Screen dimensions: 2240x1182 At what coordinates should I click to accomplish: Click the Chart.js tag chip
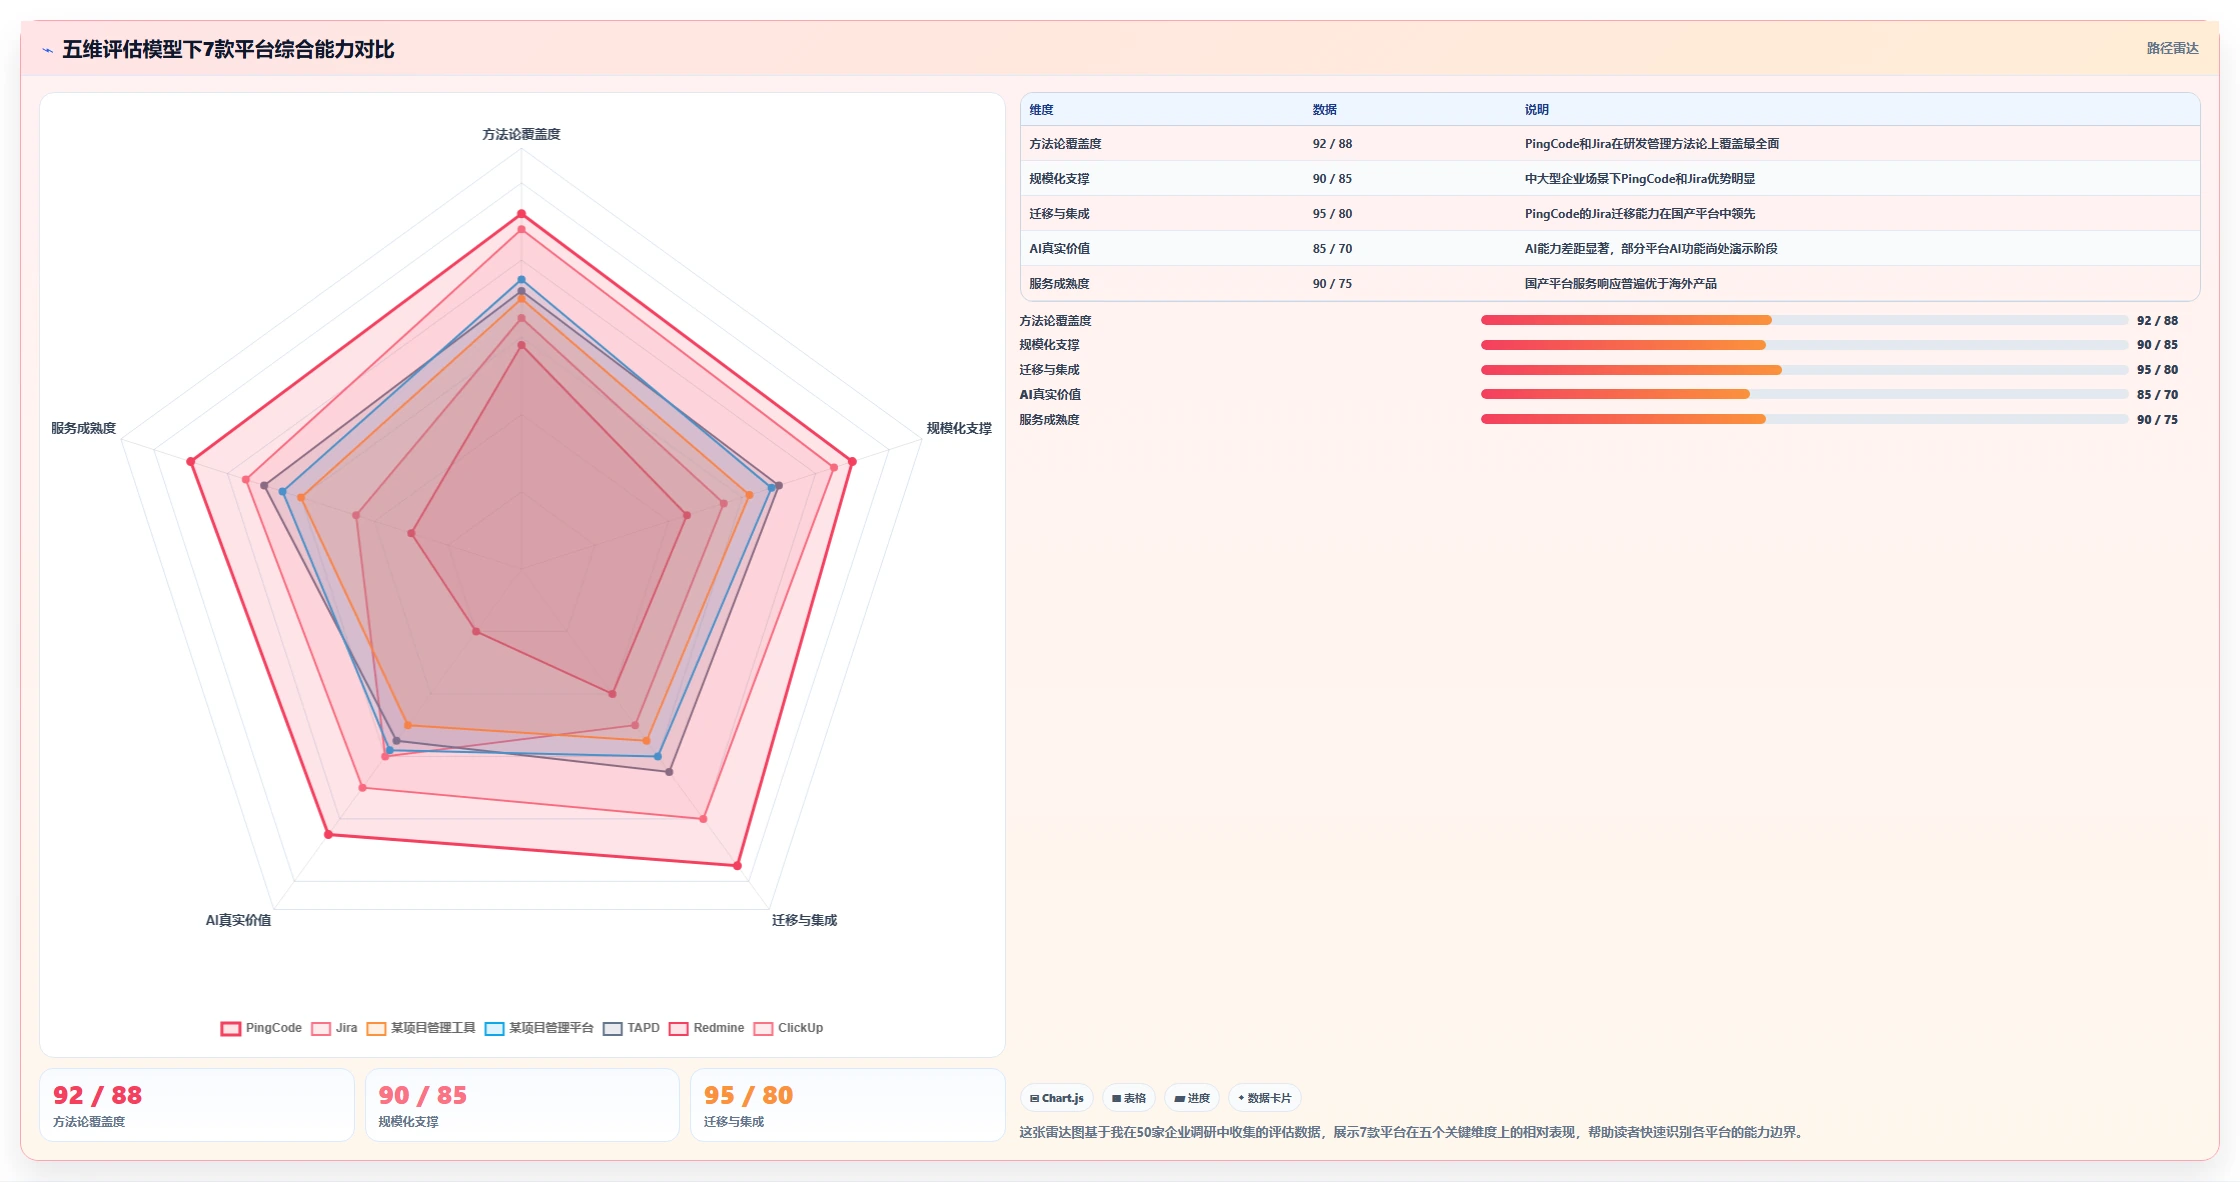[1056, 1098]
